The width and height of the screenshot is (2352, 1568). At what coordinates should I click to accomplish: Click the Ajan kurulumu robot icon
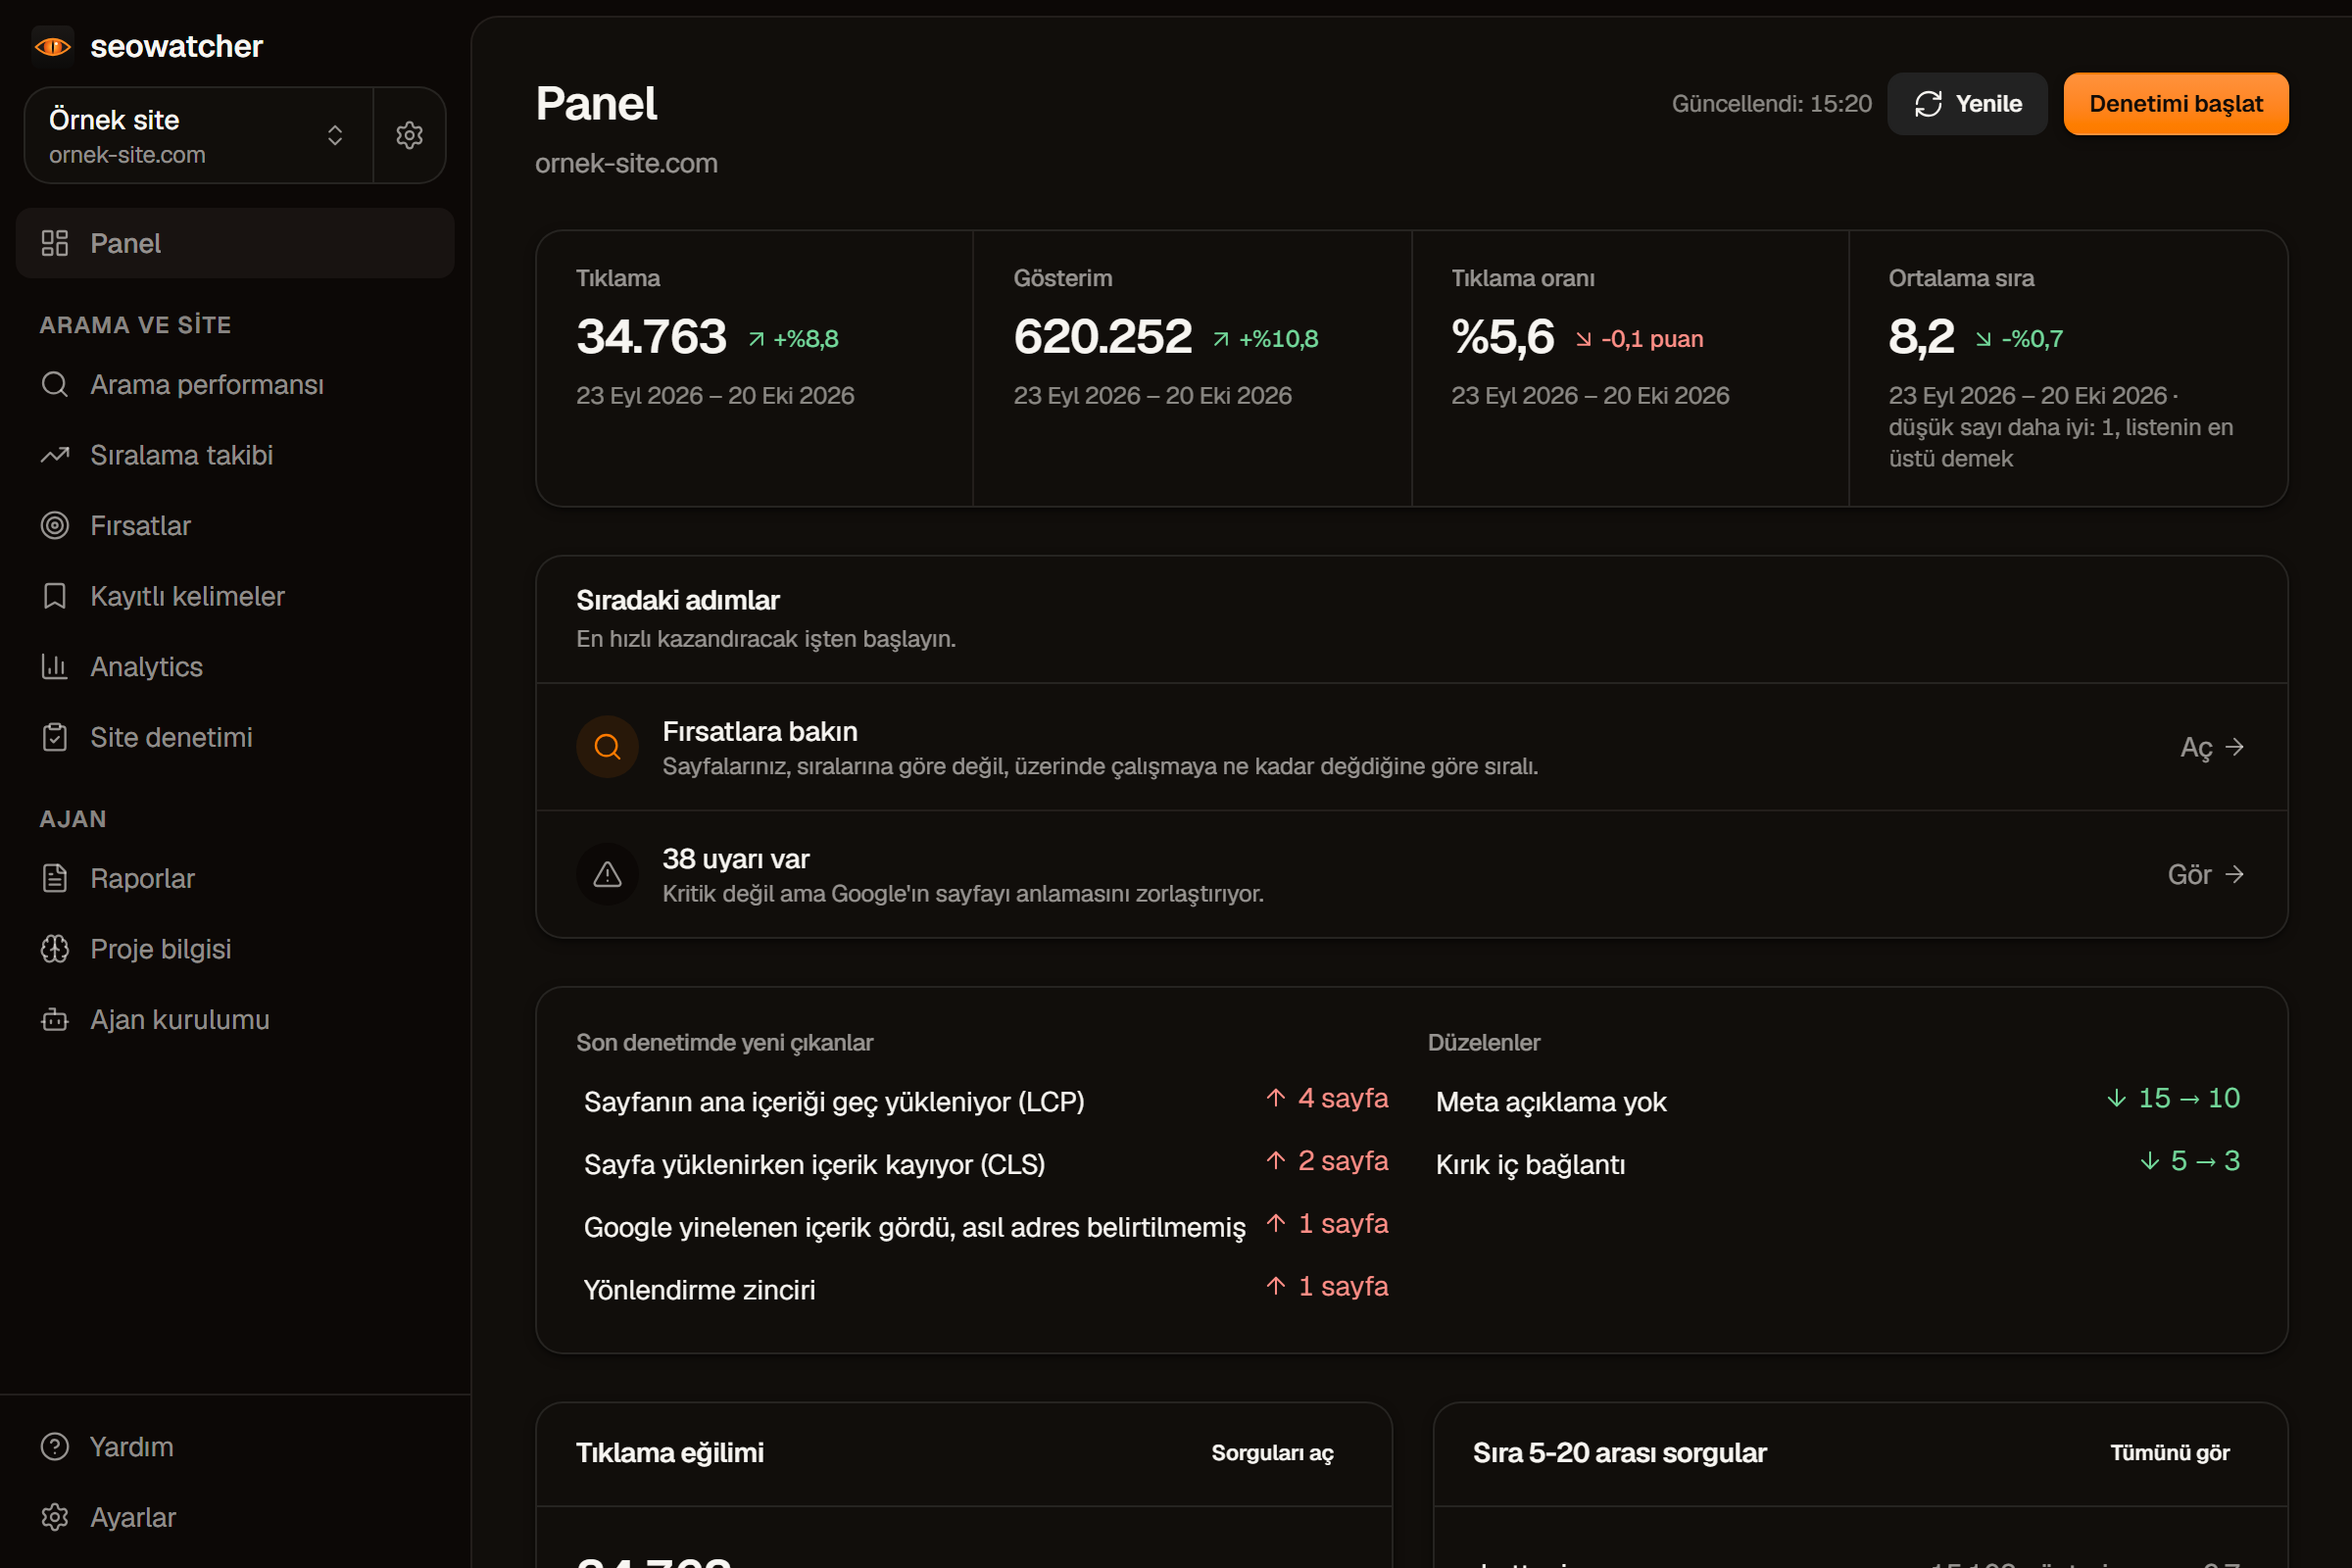pyautogui.click(x=55, y=1019)
